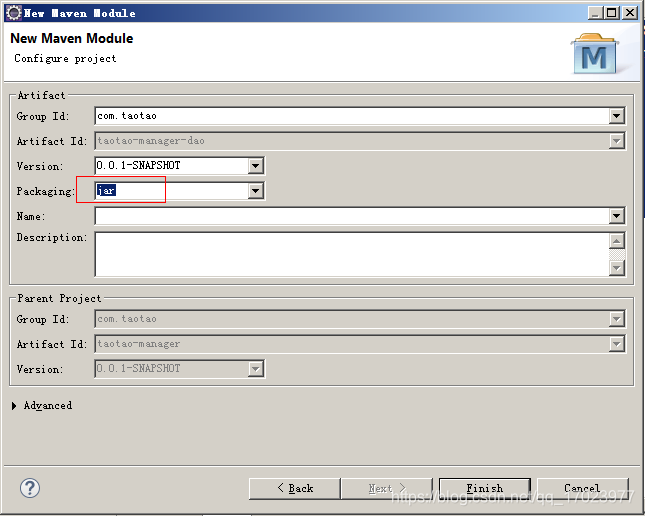Click the Eclipse gear icon in title bar

tap(14, 13)
